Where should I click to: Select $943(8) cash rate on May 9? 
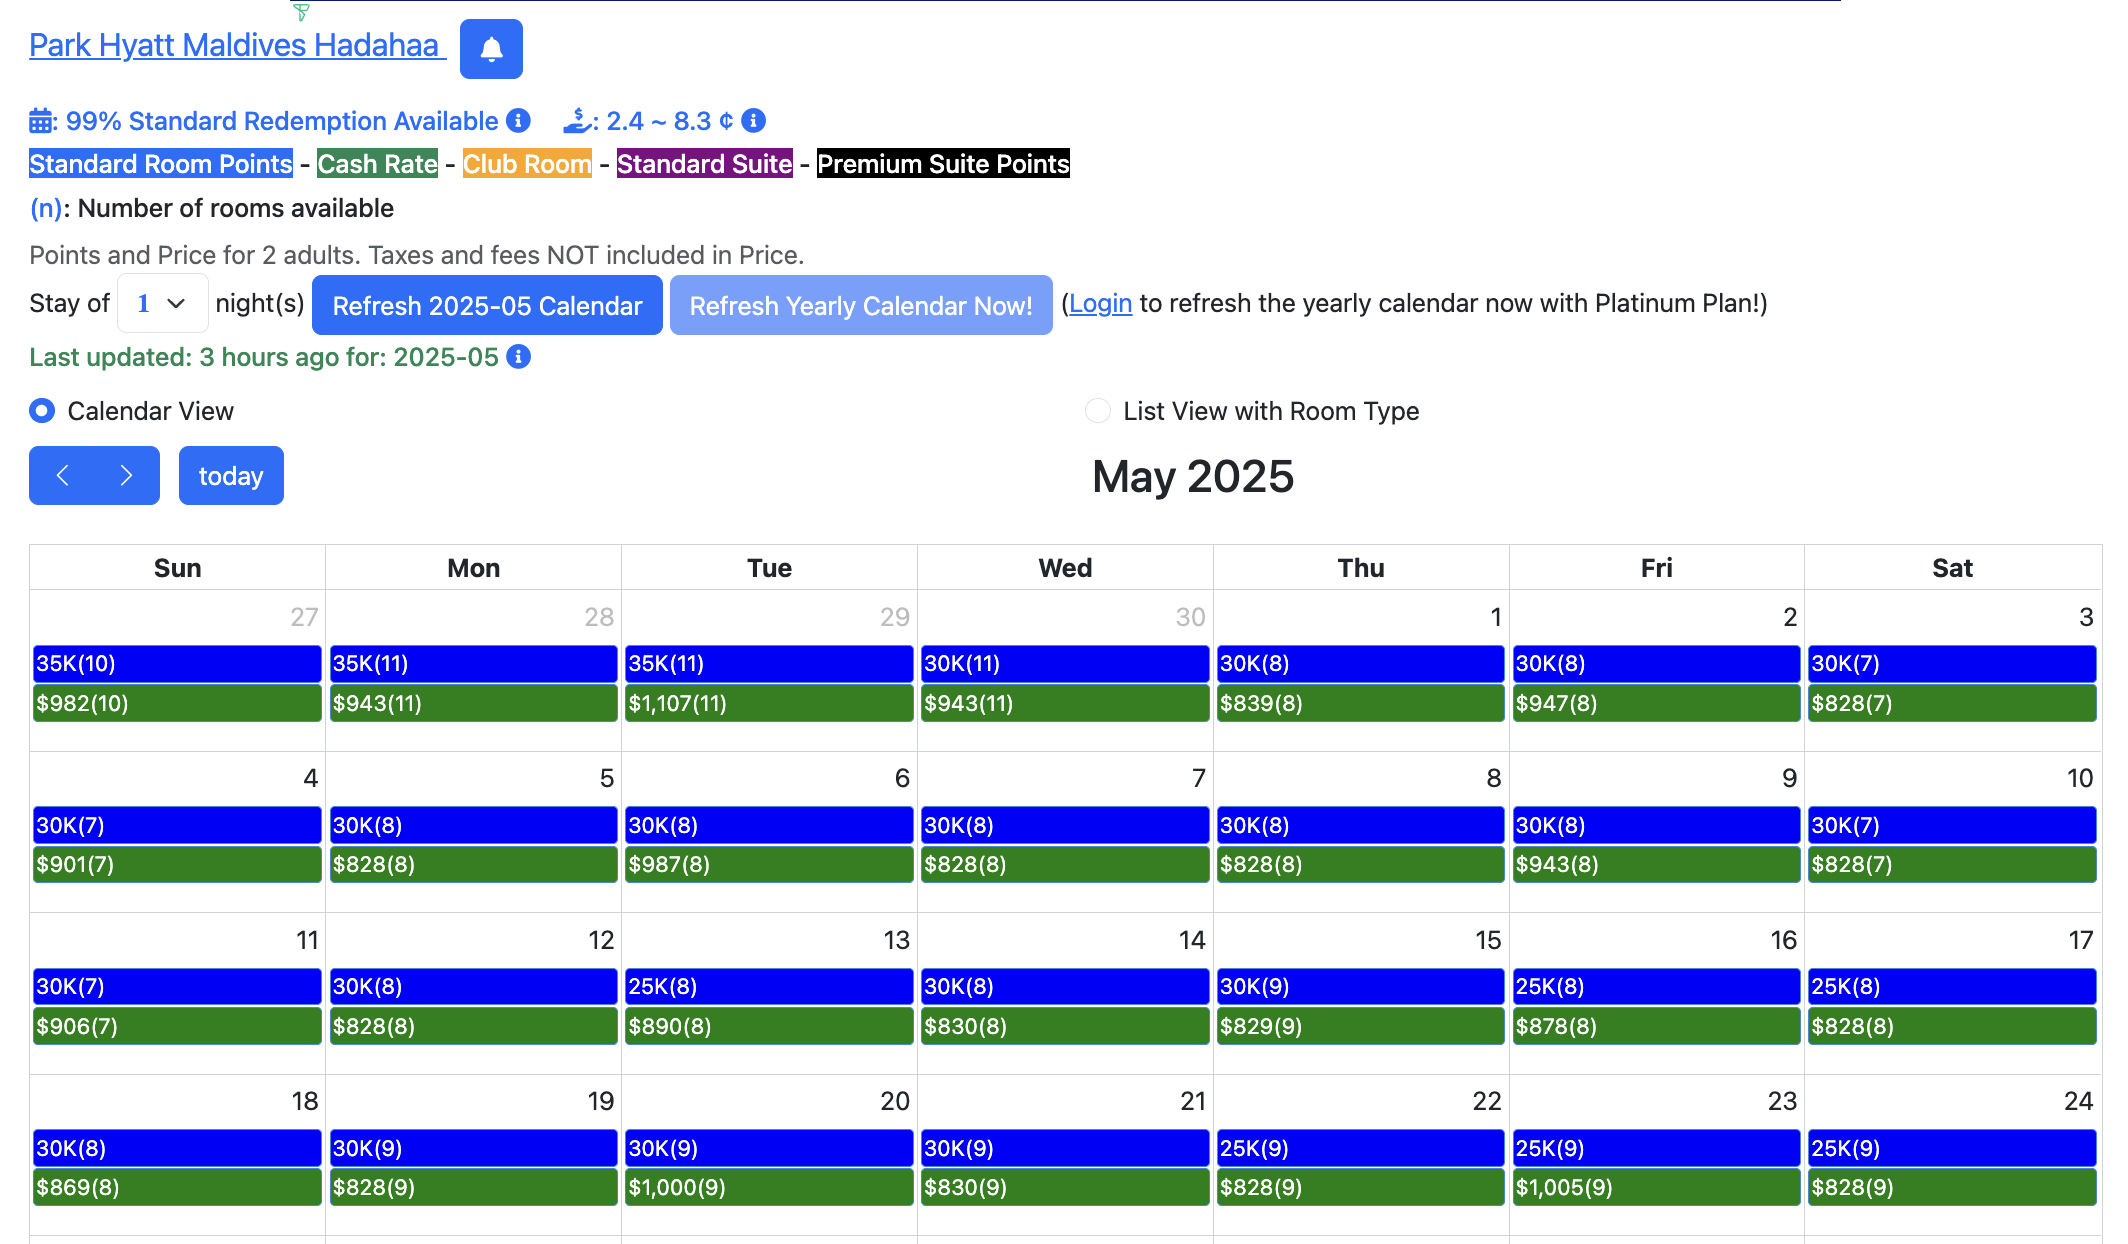pos(1656,865)
